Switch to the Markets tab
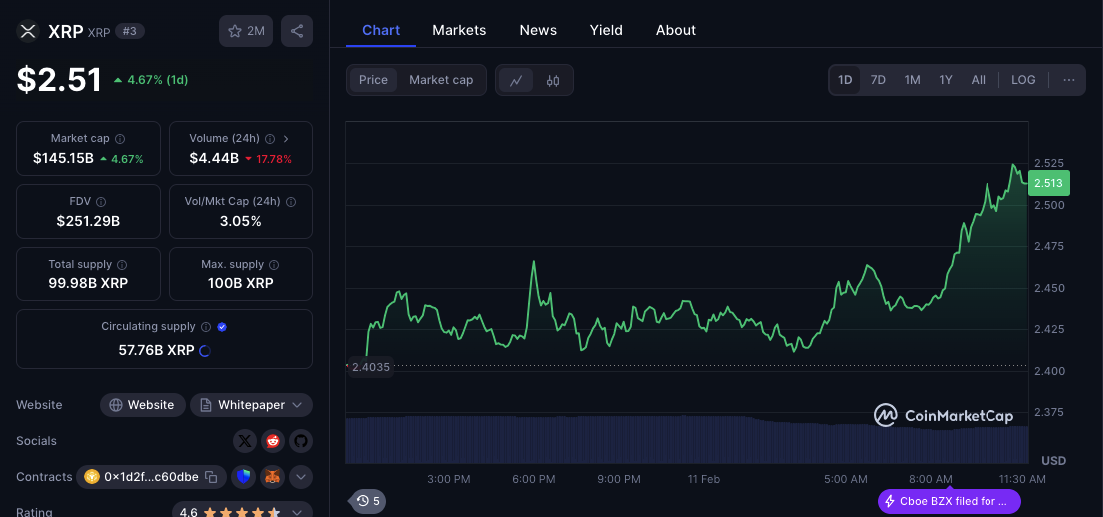Screen dimensions: 1103x517 tap(459, 30)
